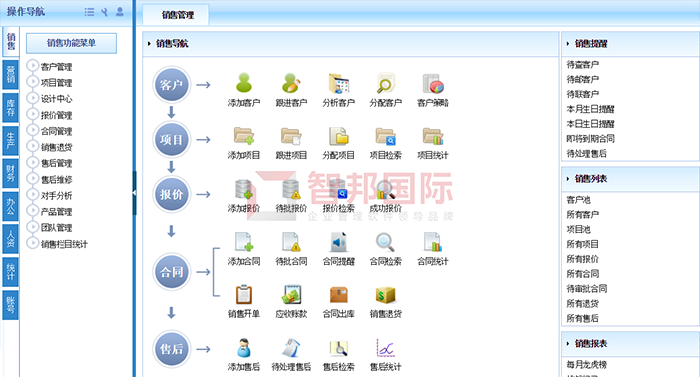Click the round 合同 stage button
The height and width of the screenshot is (377, 700).
[x=171, y=272]
